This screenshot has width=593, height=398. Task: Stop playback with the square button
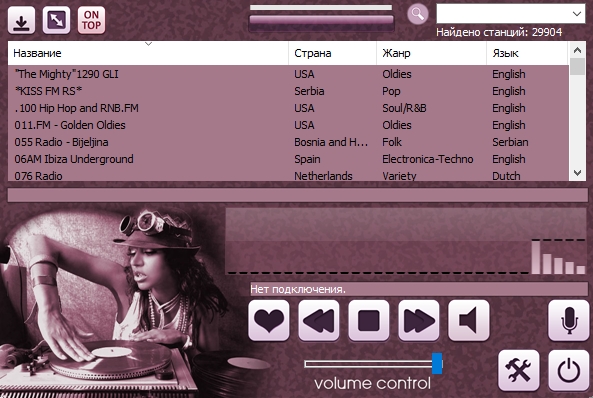(x=369, y=320)
